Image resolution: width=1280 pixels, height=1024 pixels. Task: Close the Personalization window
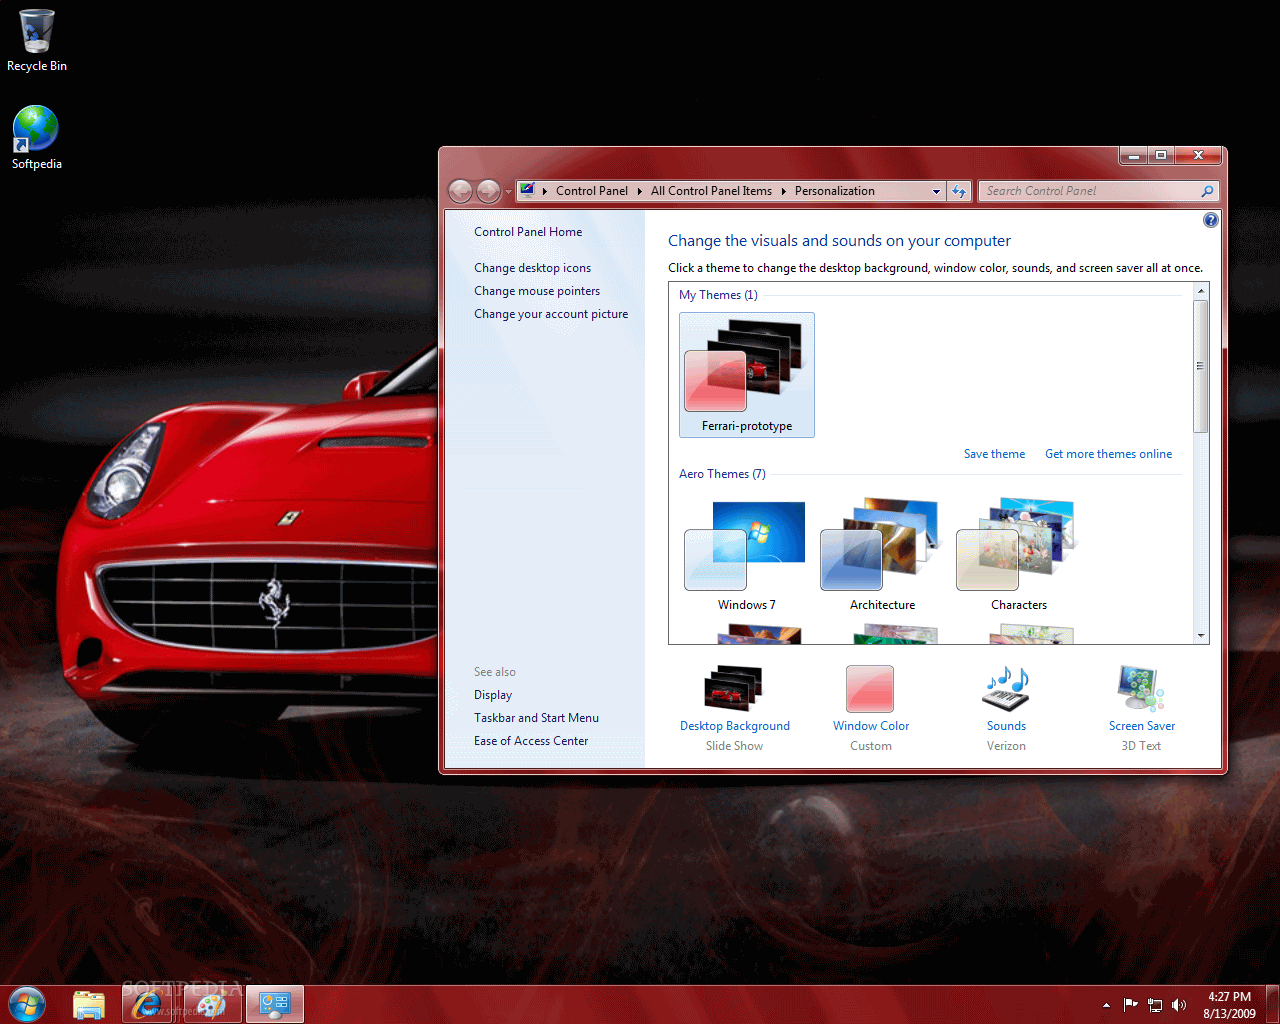(1198, 155)
